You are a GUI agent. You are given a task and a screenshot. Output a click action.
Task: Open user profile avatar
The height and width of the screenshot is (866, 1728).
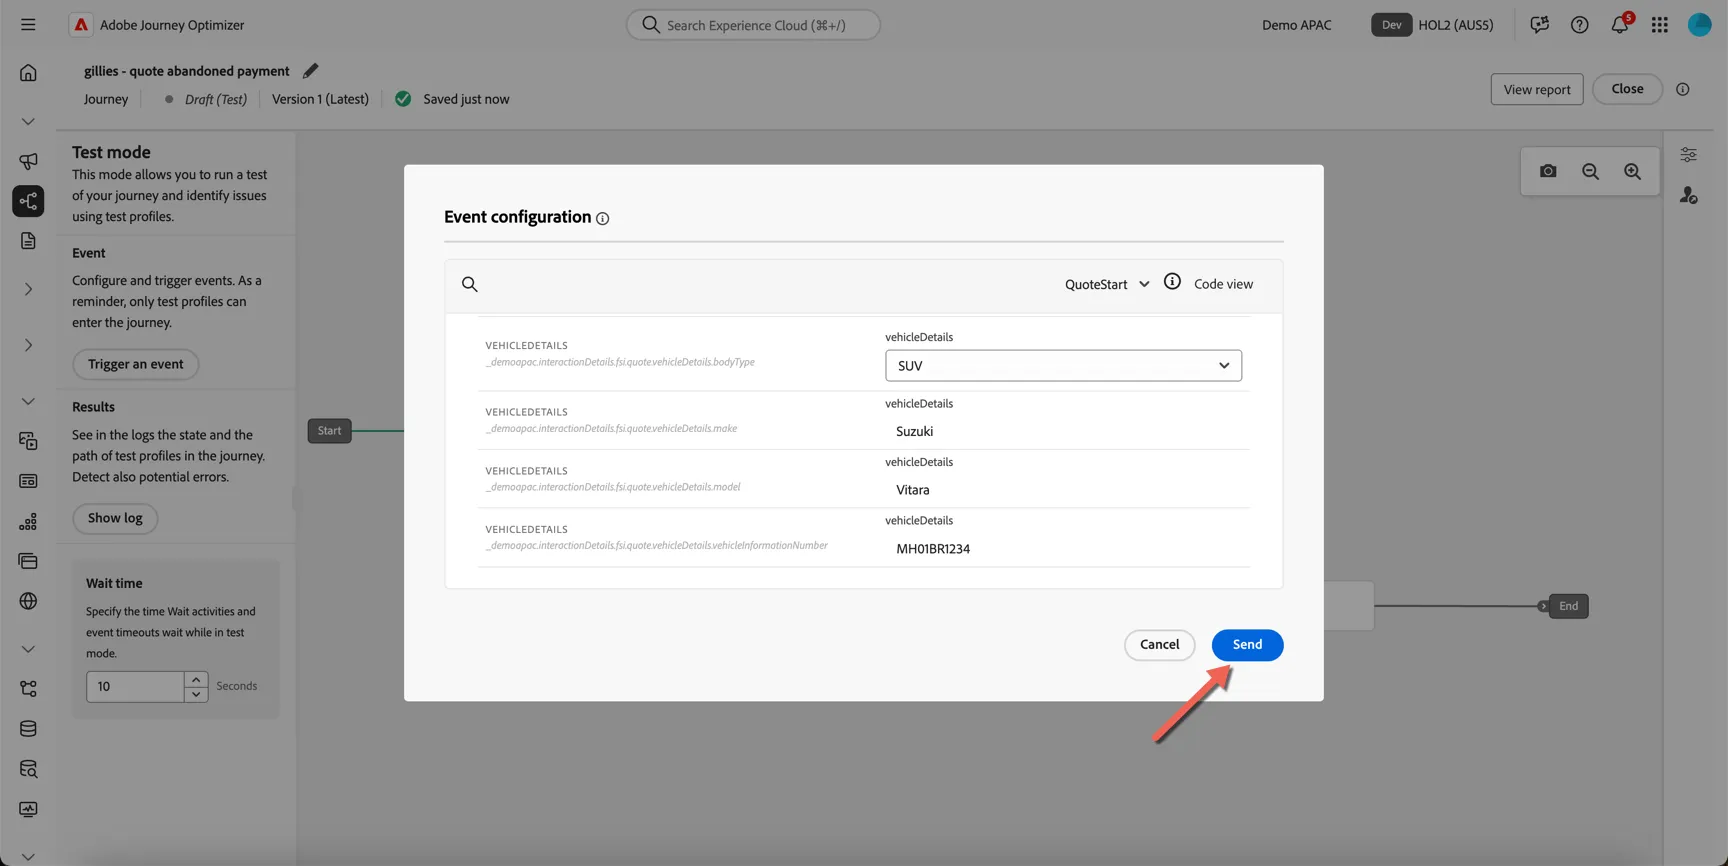click(x=1700, y=25)
